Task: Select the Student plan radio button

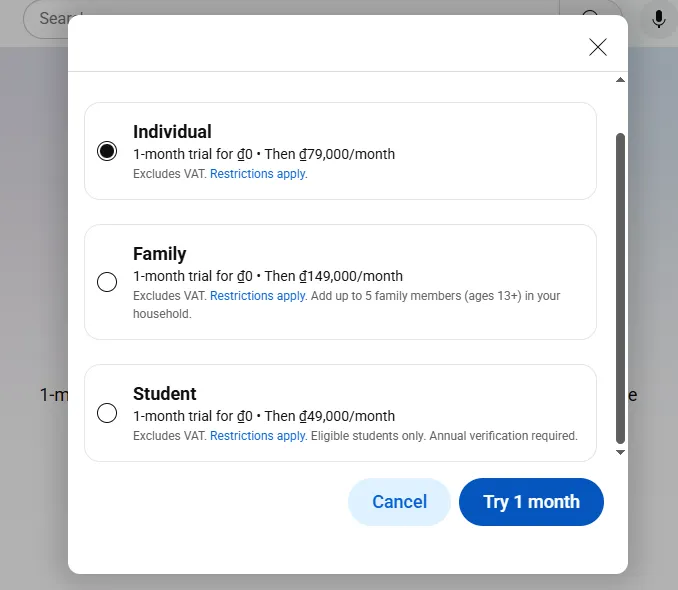Action: [107, 413]
